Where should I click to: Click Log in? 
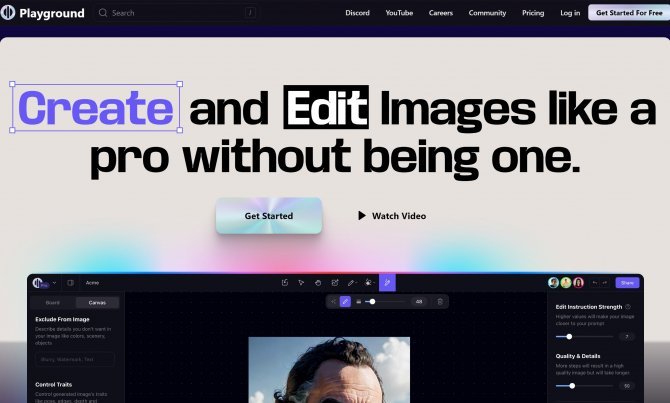coord(570,13)
